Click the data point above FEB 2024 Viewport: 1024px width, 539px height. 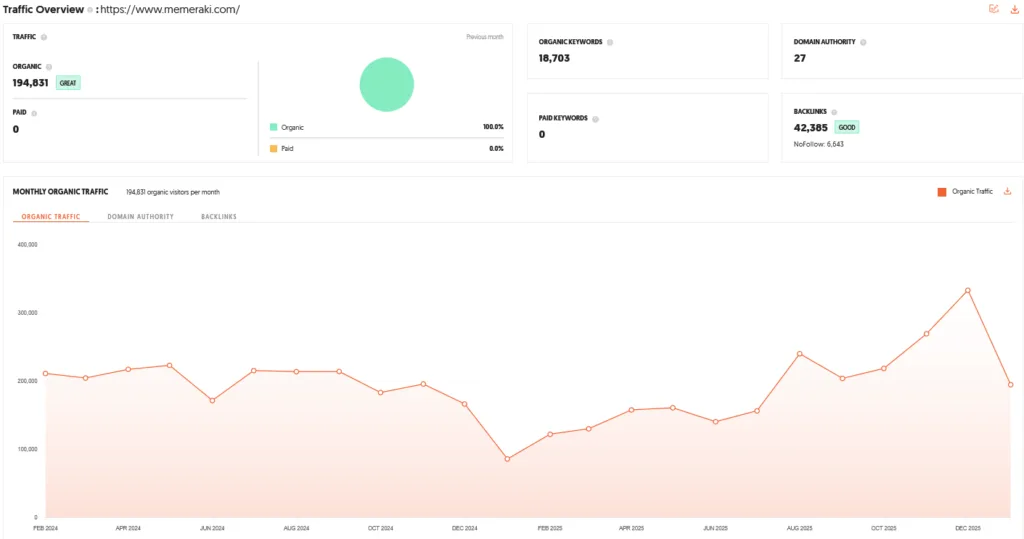[x=45, y=374]
